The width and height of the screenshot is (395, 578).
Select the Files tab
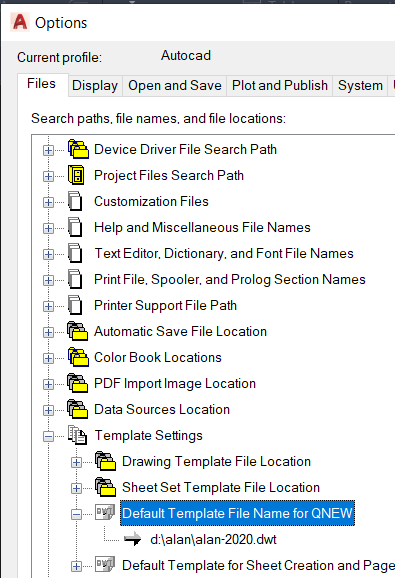pyautogui.click(x=42, y=84)
